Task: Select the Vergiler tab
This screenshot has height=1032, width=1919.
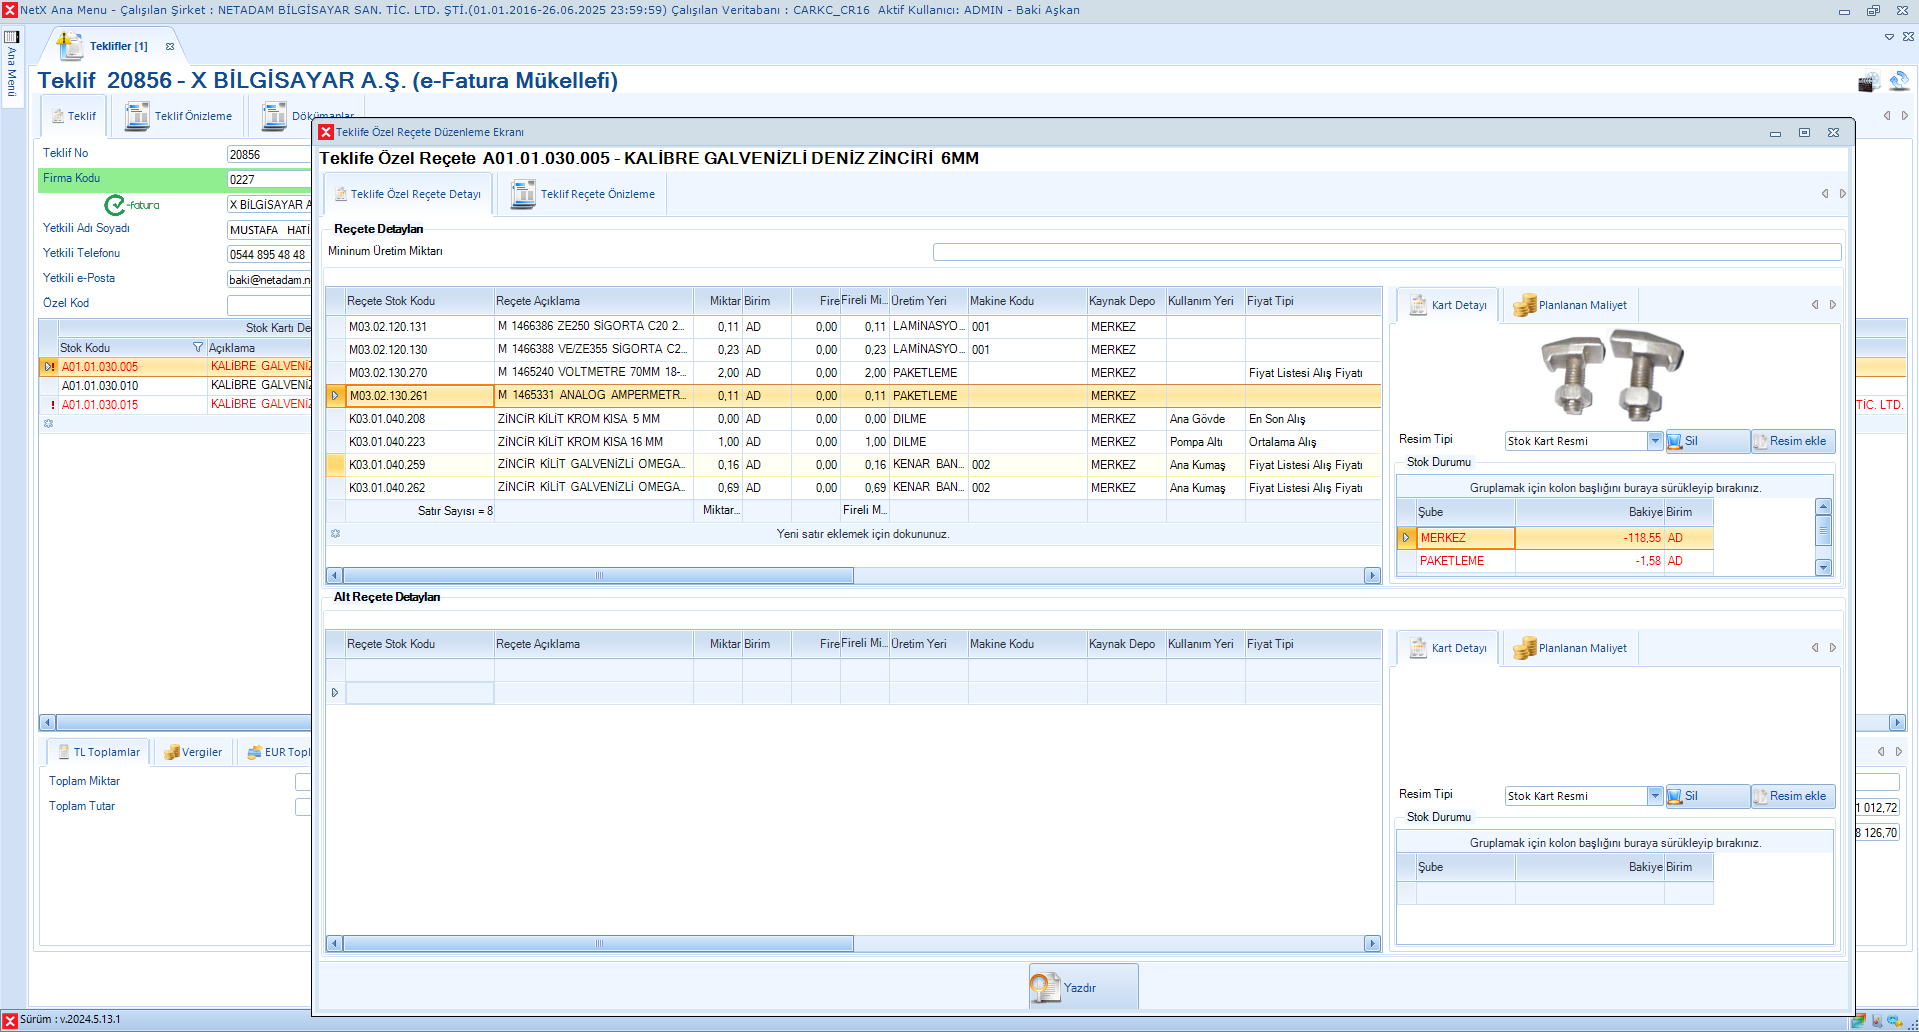Action: tap(193, 752)
